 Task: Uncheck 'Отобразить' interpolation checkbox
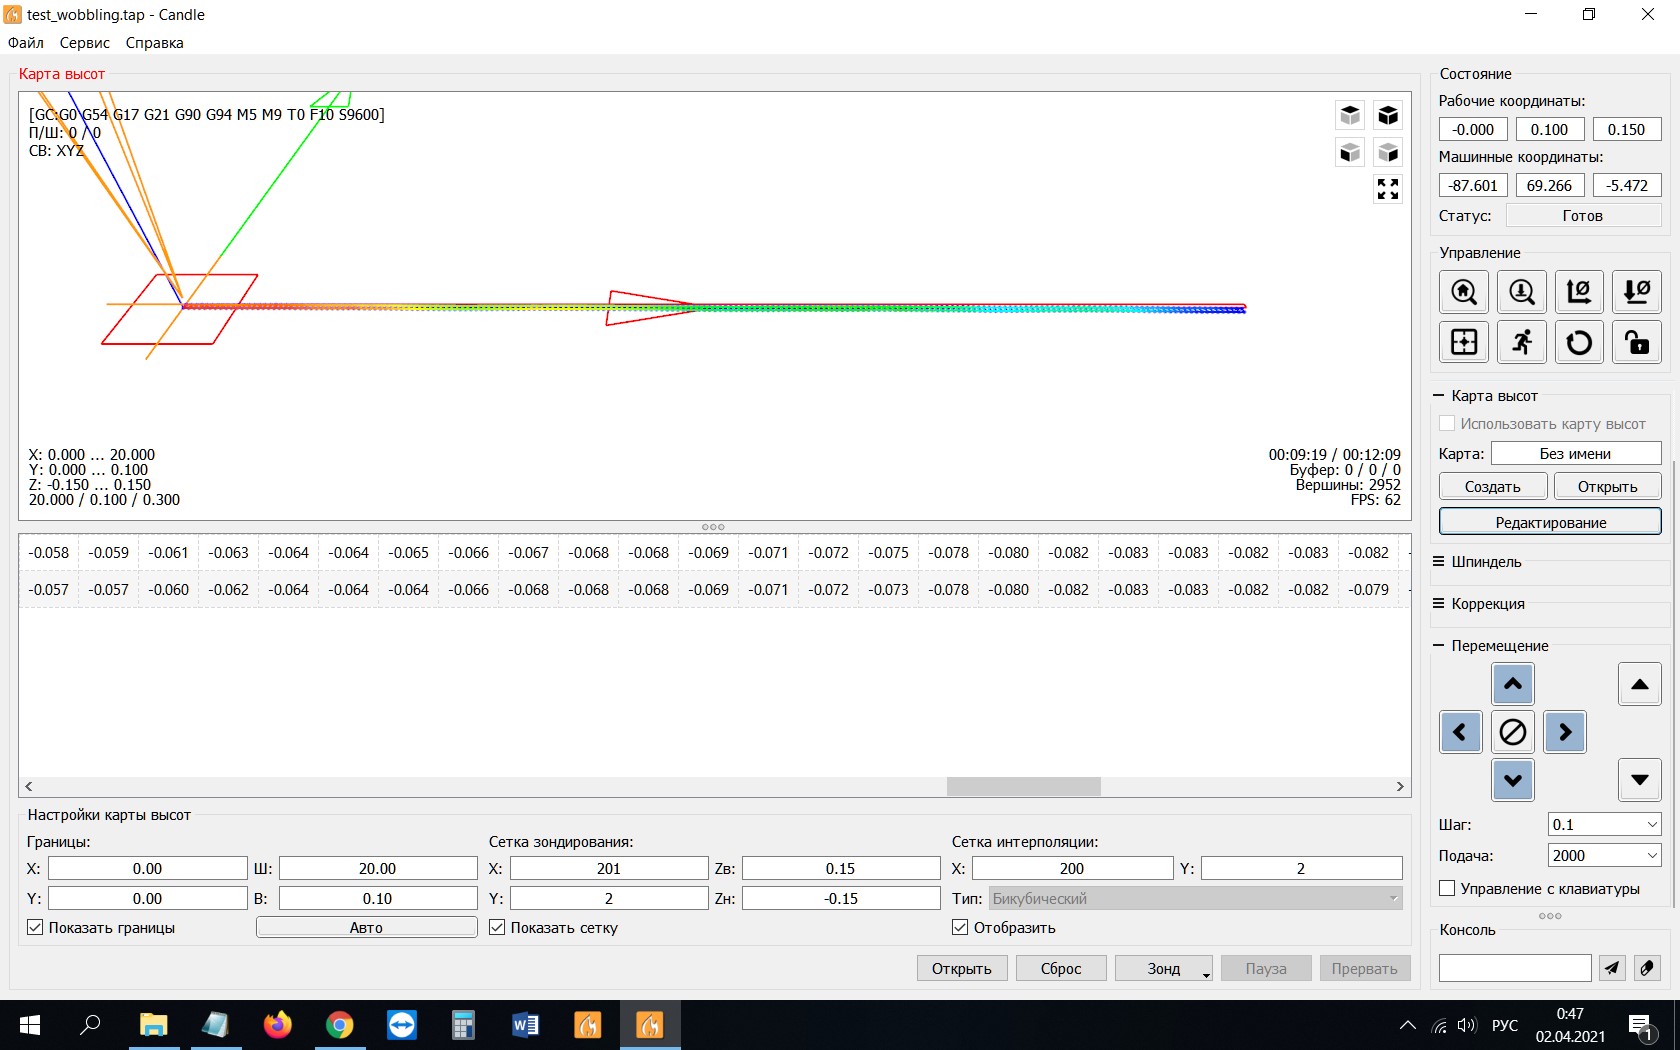click(x=960, y=928)
